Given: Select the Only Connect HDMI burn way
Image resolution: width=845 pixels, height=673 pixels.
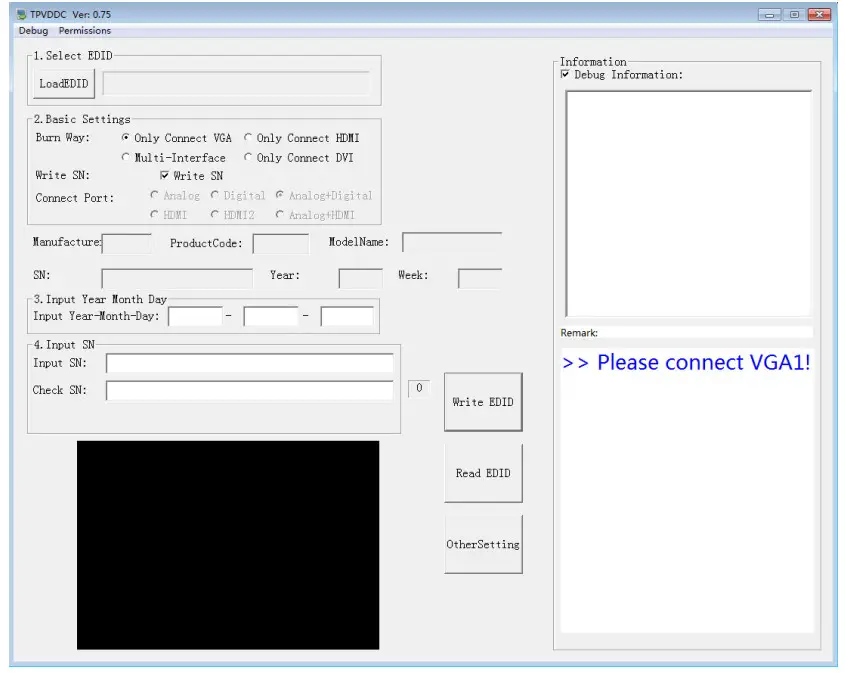Looking at the screenshot, I should tap(248, 138).
